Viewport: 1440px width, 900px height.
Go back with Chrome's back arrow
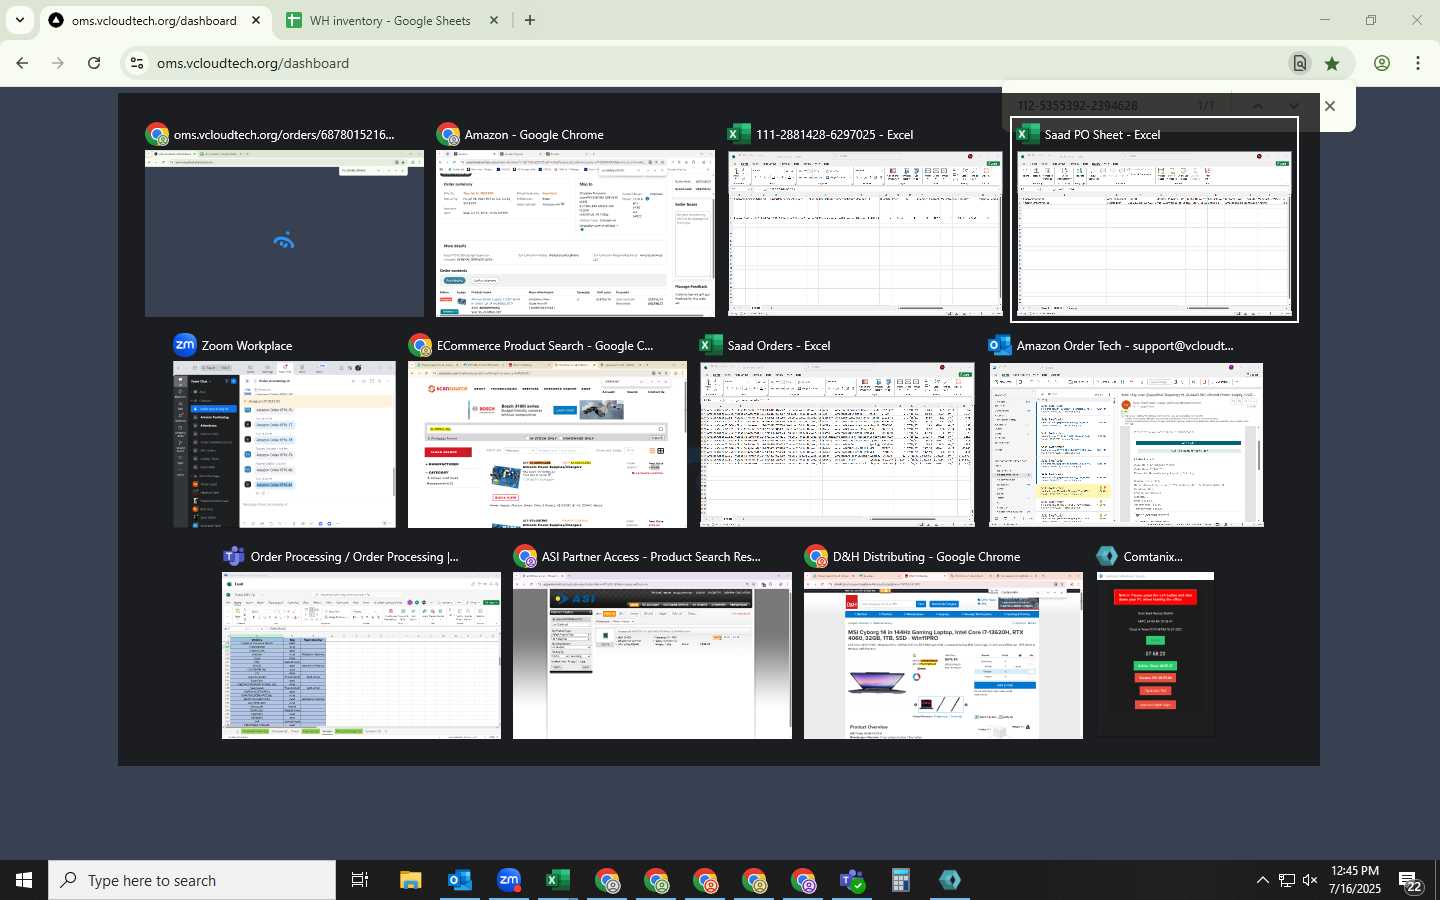click(22, 63)
